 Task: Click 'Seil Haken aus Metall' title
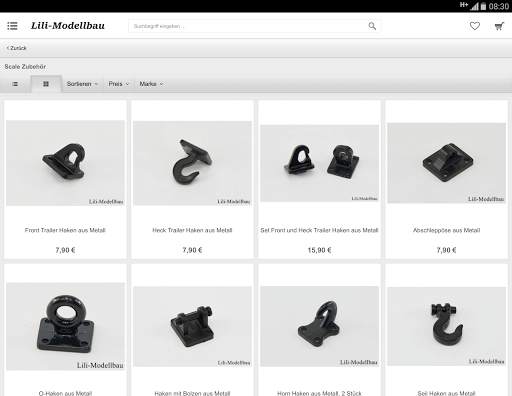click(x=446, y=393)
